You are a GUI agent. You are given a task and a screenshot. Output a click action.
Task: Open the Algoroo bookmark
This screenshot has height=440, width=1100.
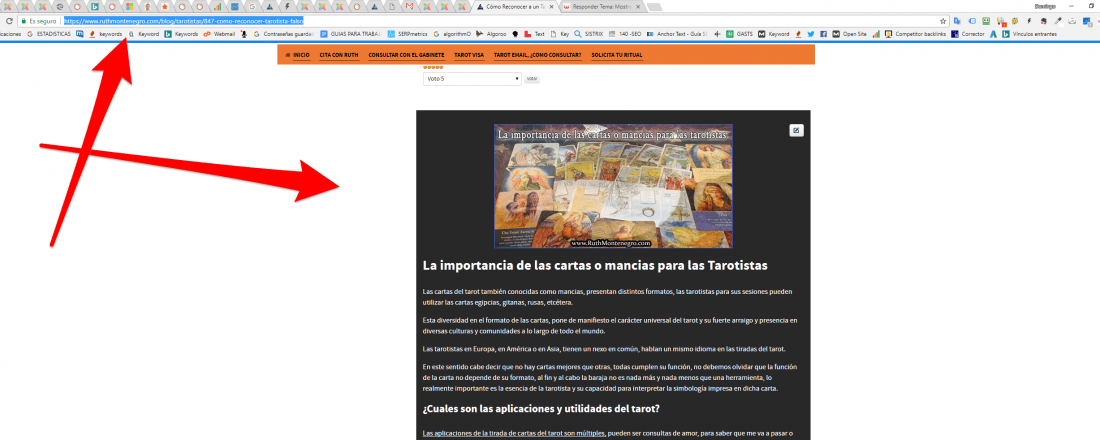[491, 34]
